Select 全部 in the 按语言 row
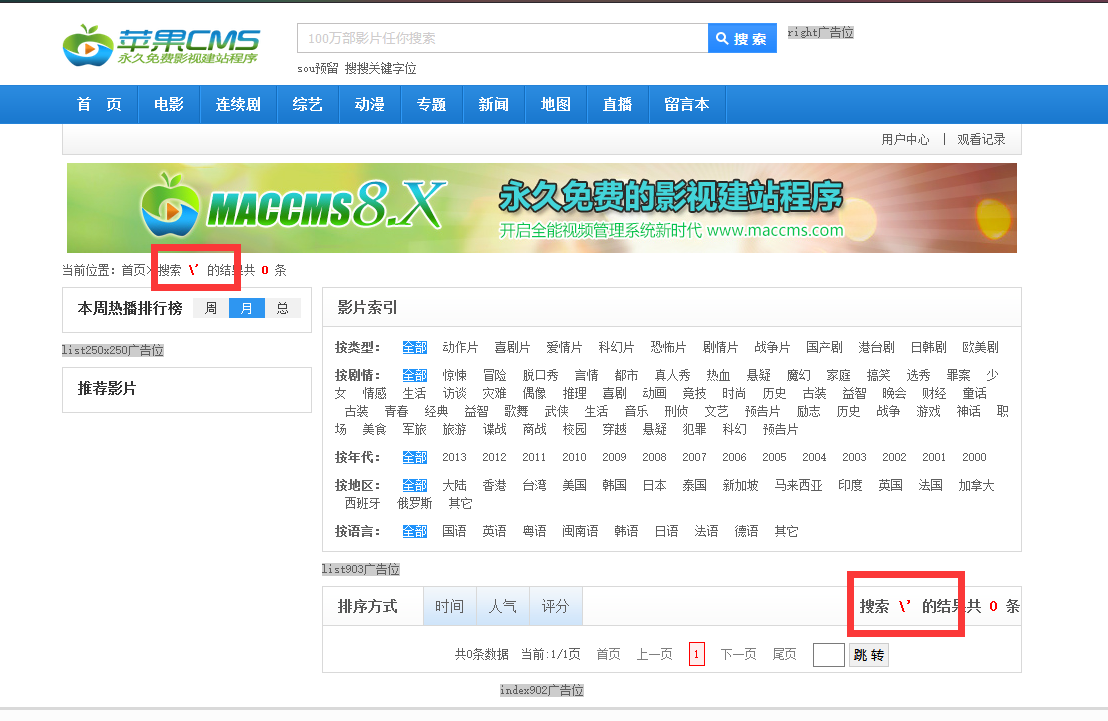This screenshot has height=721, width=1108. 415,532
